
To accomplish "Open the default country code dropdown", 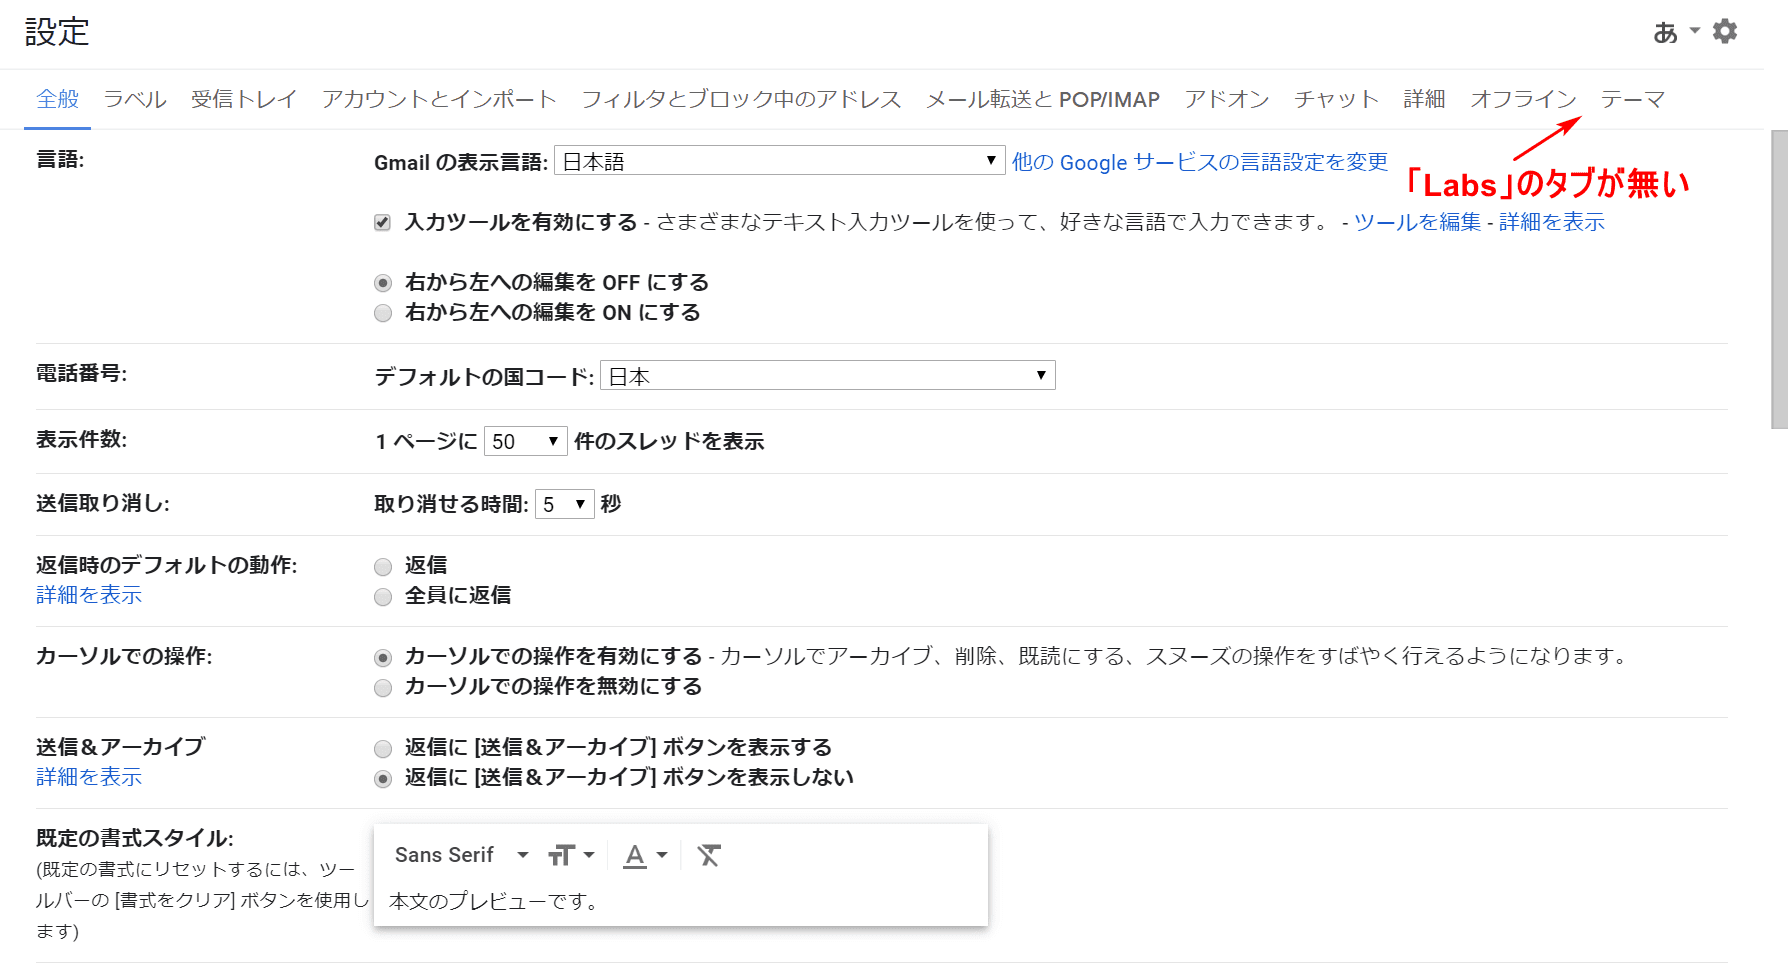I will pos(827,375).
